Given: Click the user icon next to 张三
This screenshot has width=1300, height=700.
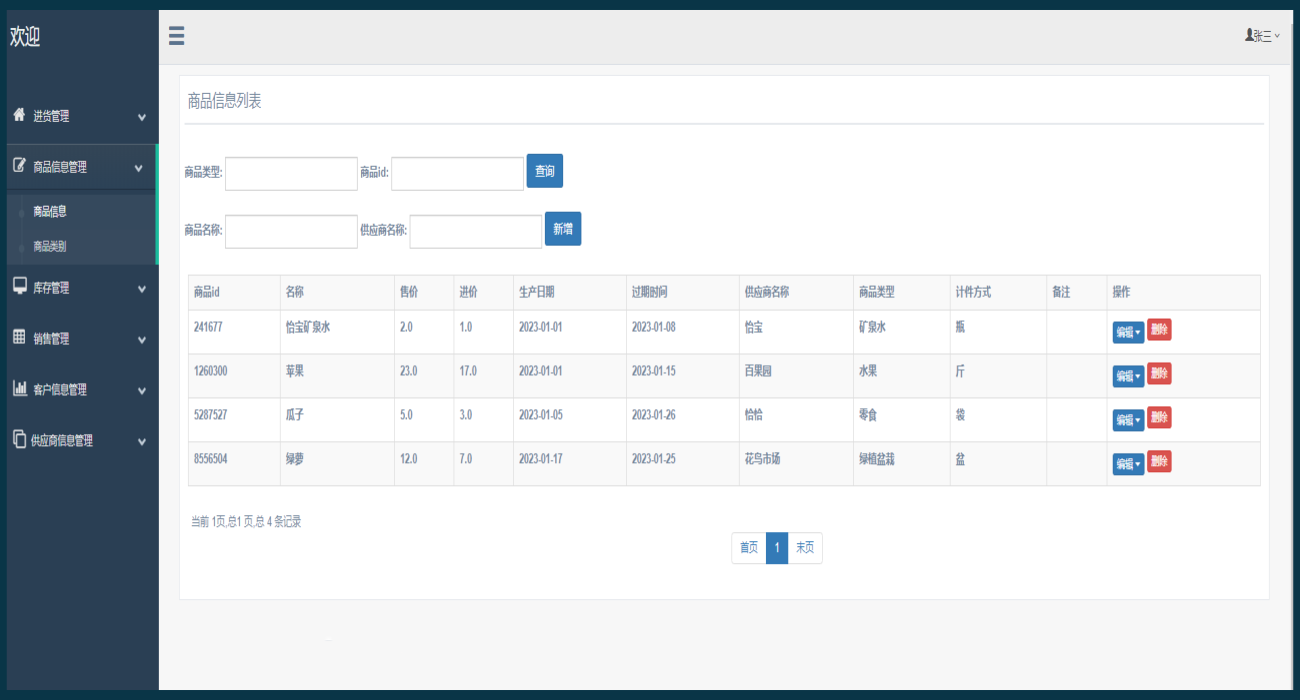Looking at the screenshot, I should [1249, 35].
